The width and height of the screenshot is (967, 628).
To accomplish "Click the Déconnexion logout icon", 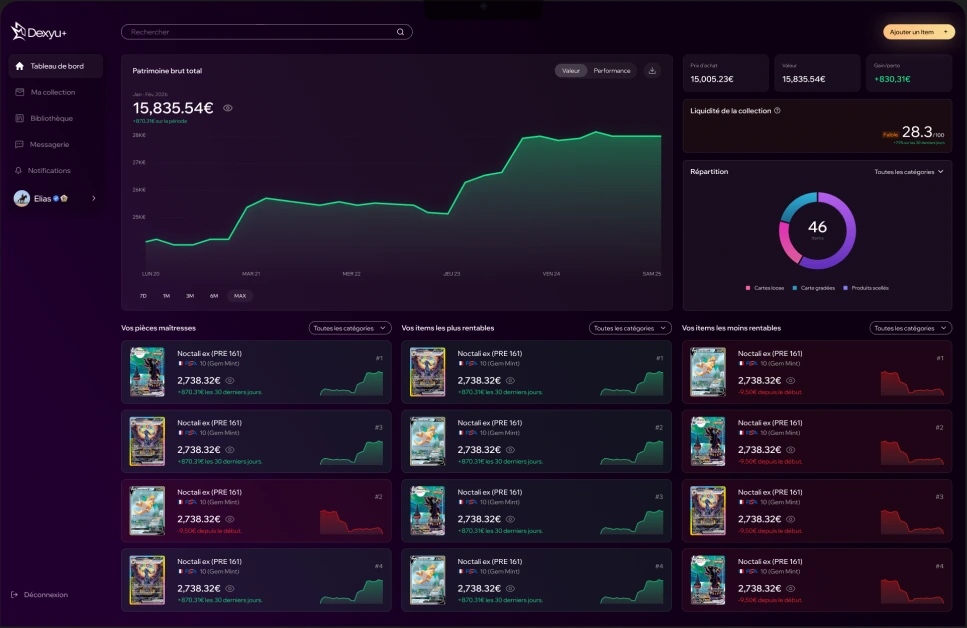I will (14, 595).
